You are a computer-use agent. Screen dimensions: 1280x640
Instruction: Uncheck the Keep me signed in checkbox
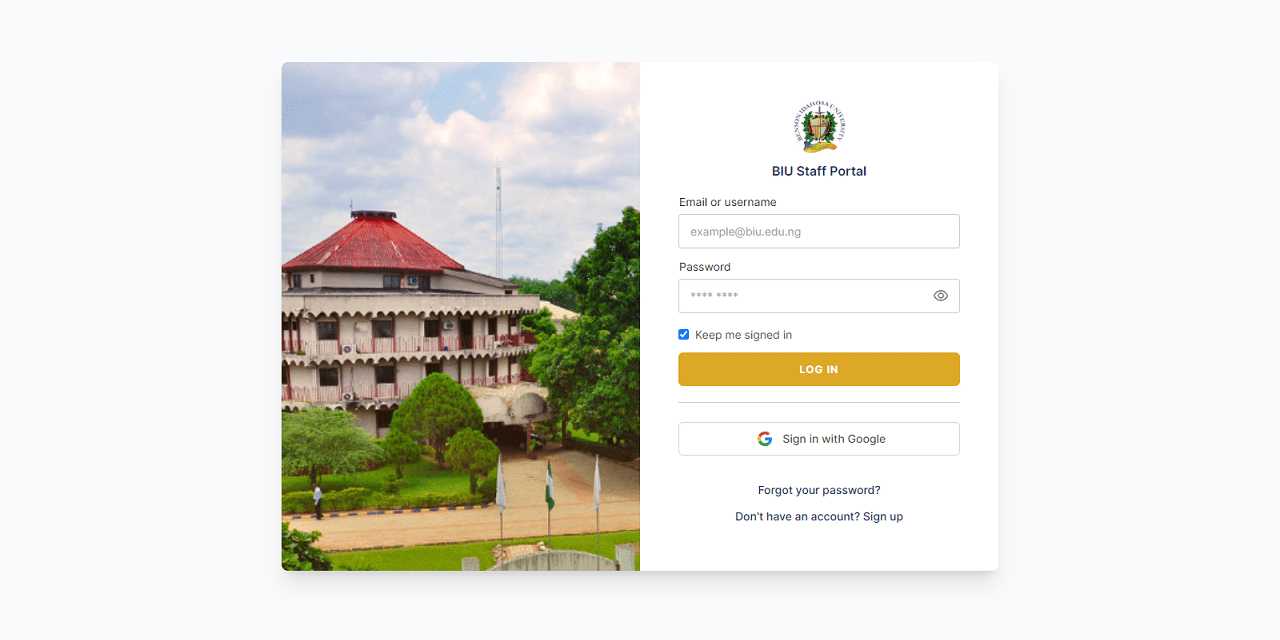pyautogui.click(x=684, y=335)
